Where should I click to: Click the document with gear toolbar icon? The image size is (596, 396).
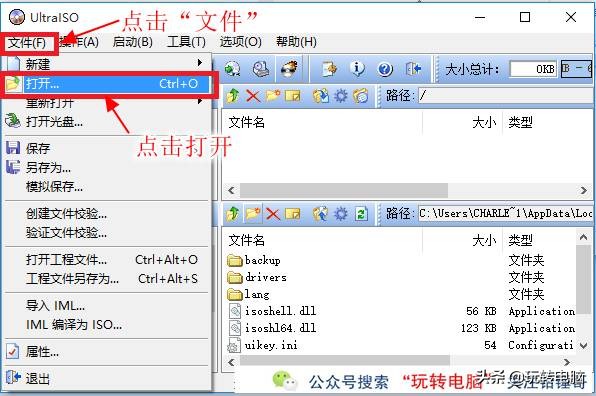point(329,69)
